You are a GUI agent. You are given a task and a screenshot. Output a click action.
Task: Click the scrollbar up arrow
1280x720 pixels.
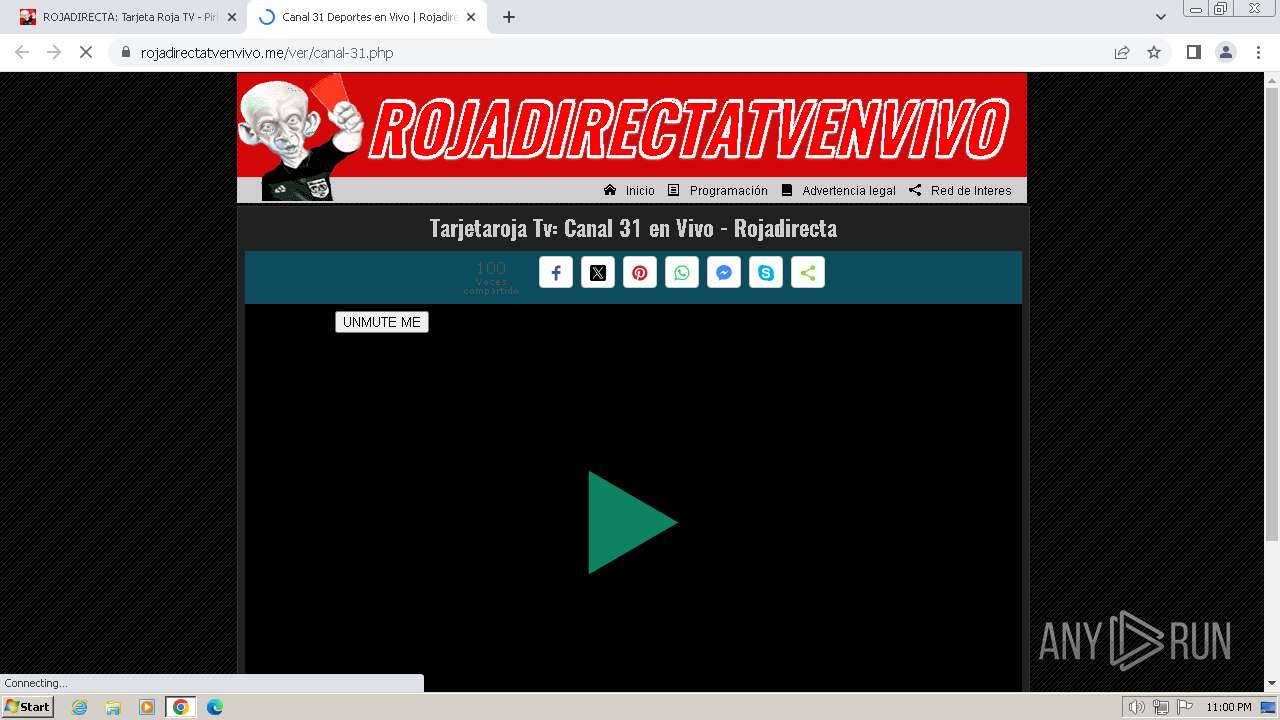1272,79
